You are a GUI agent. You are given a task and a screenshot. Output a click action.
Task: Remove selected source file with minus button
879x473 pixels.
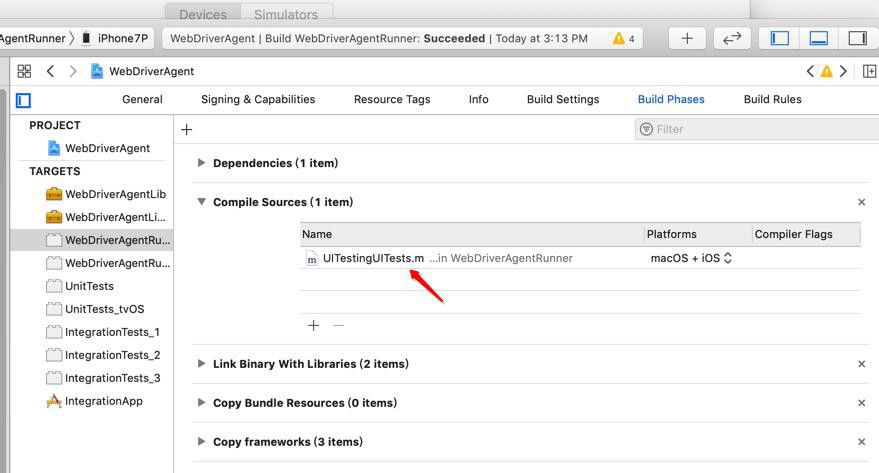click(x=338, y=326)
